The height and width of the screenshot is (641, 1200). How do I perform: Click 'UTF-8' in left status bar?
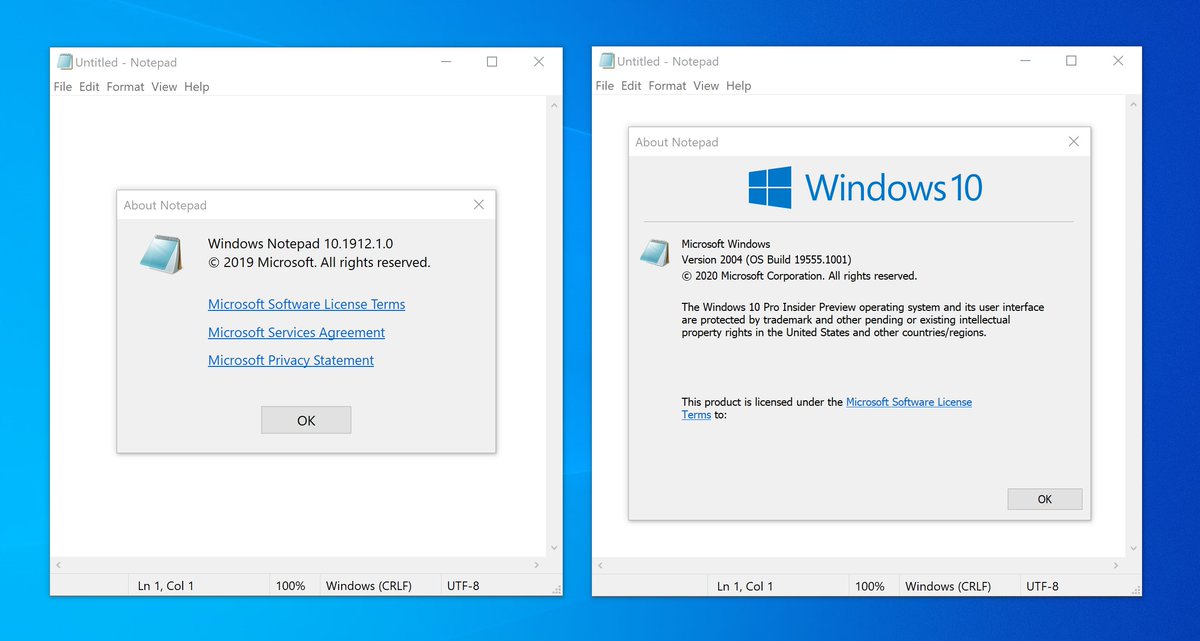(x=463, y=586)
